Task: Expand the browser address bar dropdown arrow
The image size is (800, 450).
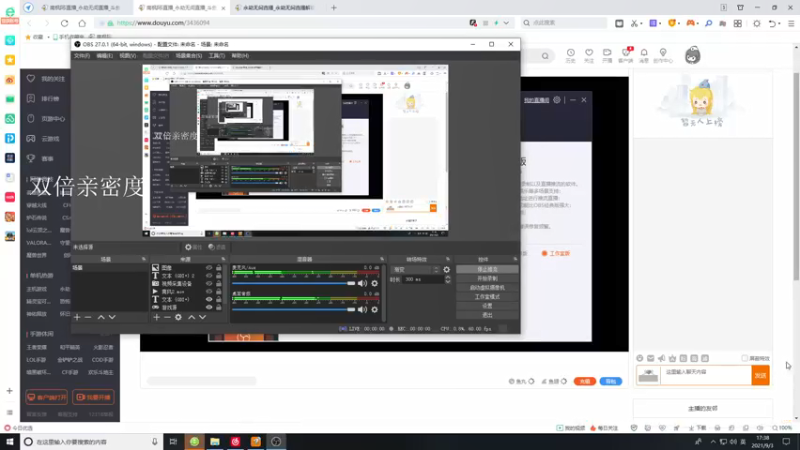Action: coord(506,23)
